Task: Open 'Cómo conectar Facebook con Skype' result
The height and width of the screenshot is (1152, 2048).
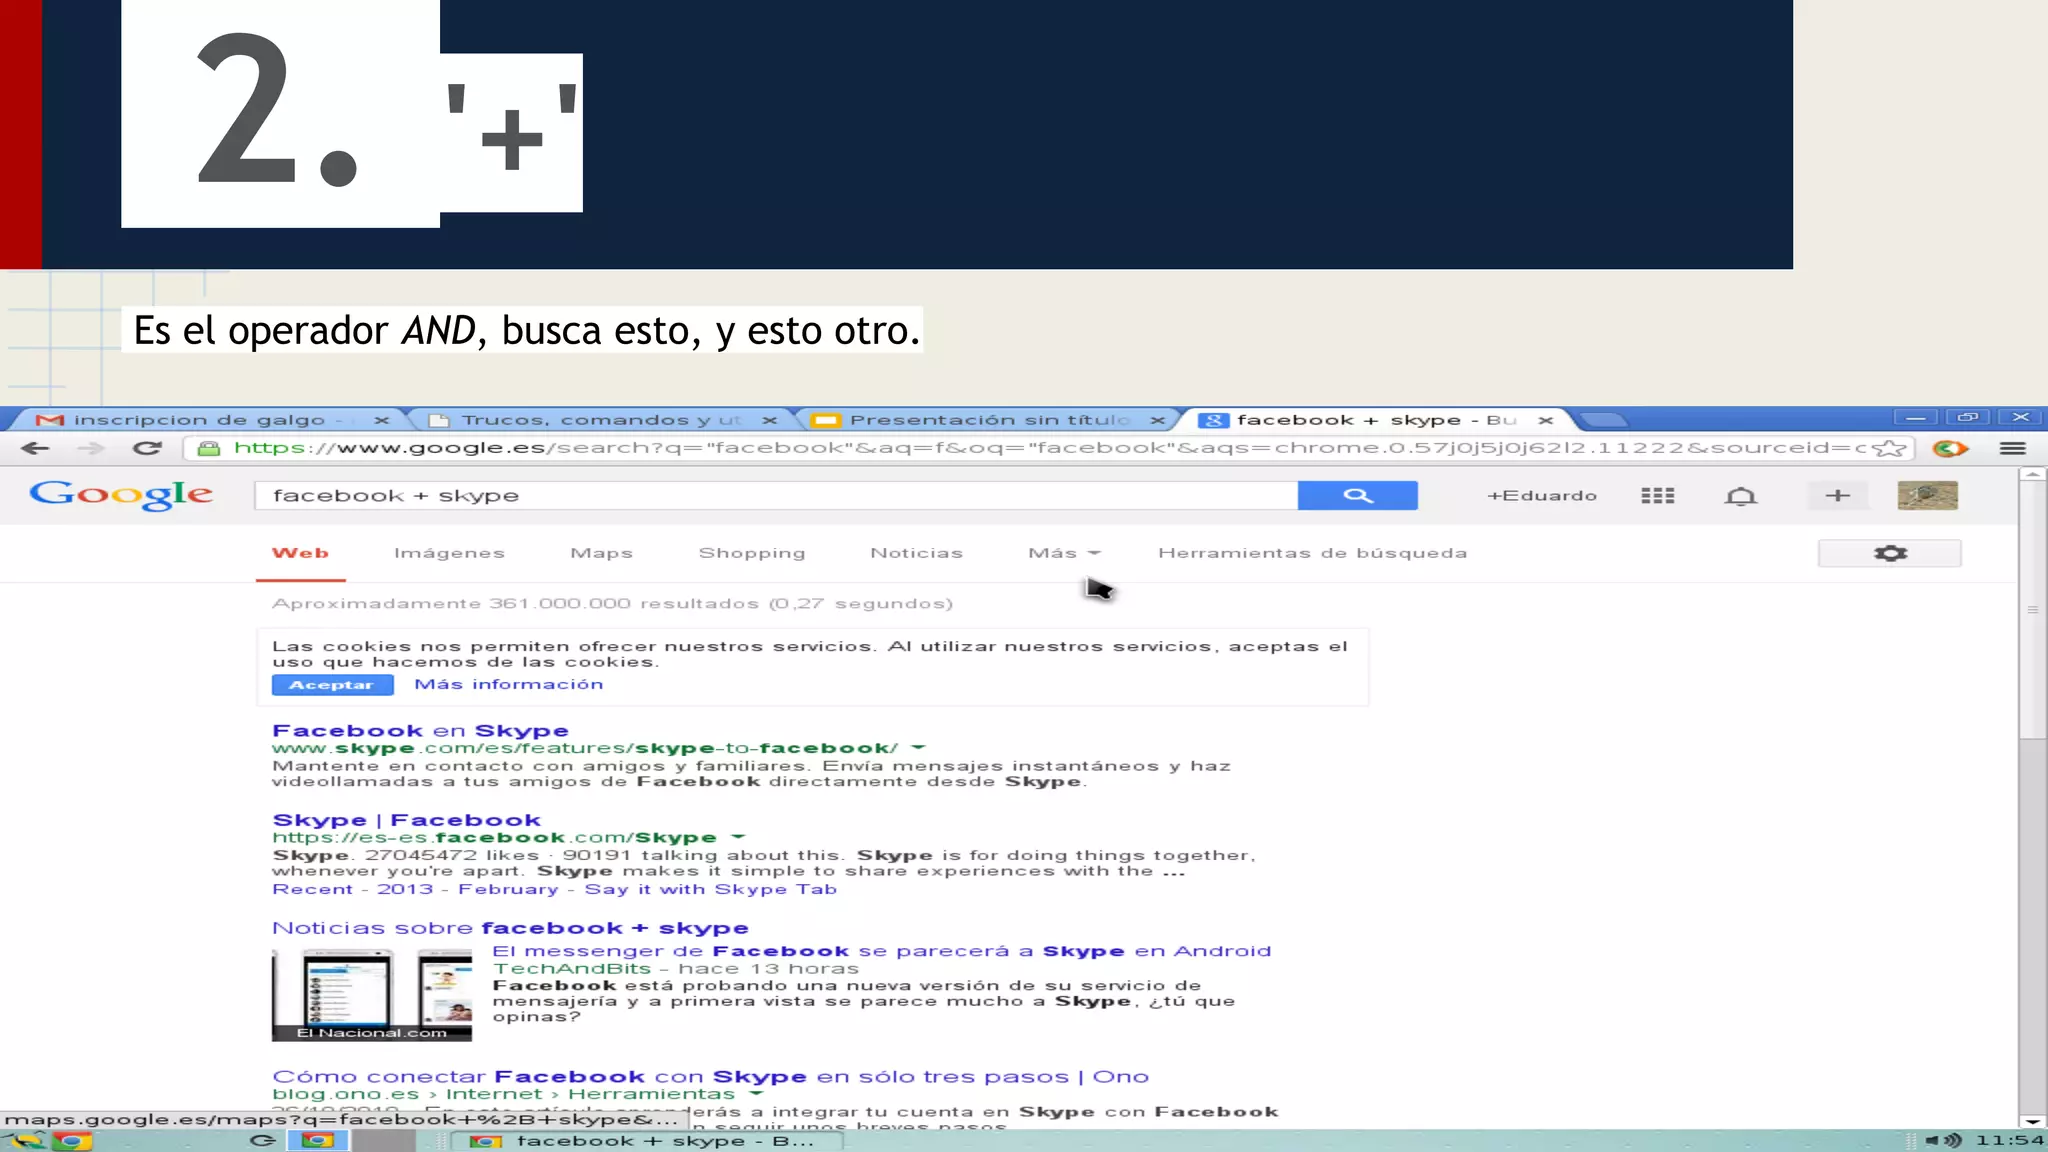Action: [710, 1077]
